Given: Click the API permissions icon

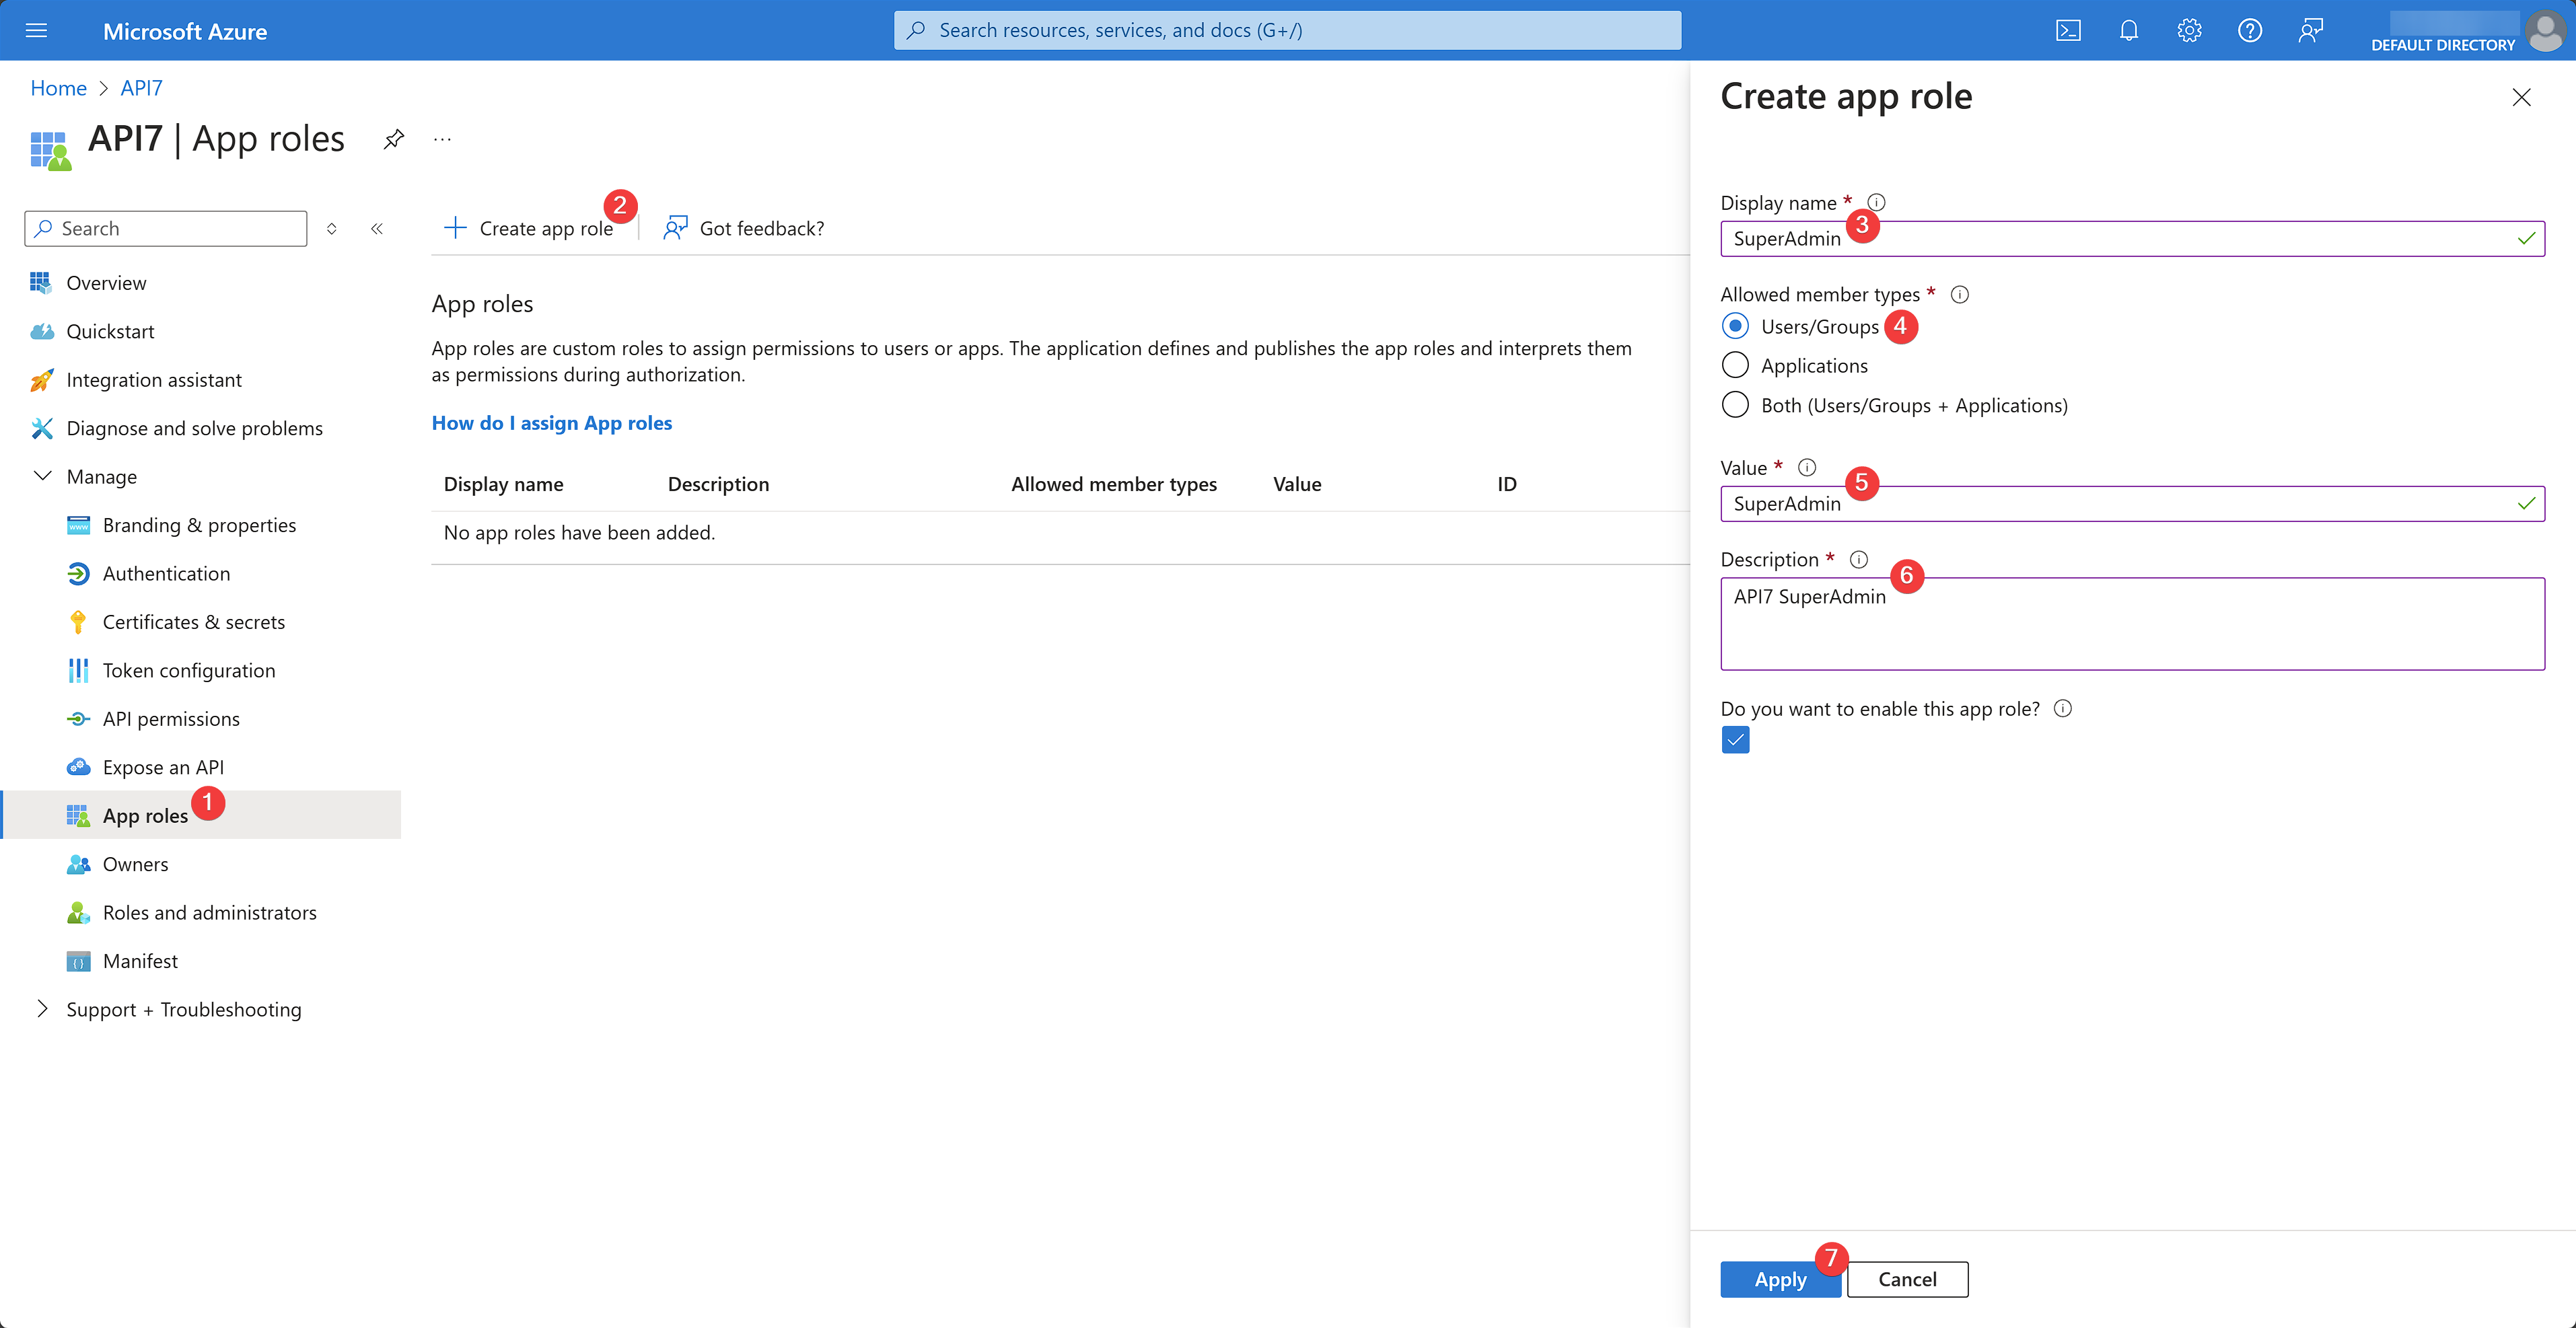Looking at the screenshot, I should click(78, 719).
